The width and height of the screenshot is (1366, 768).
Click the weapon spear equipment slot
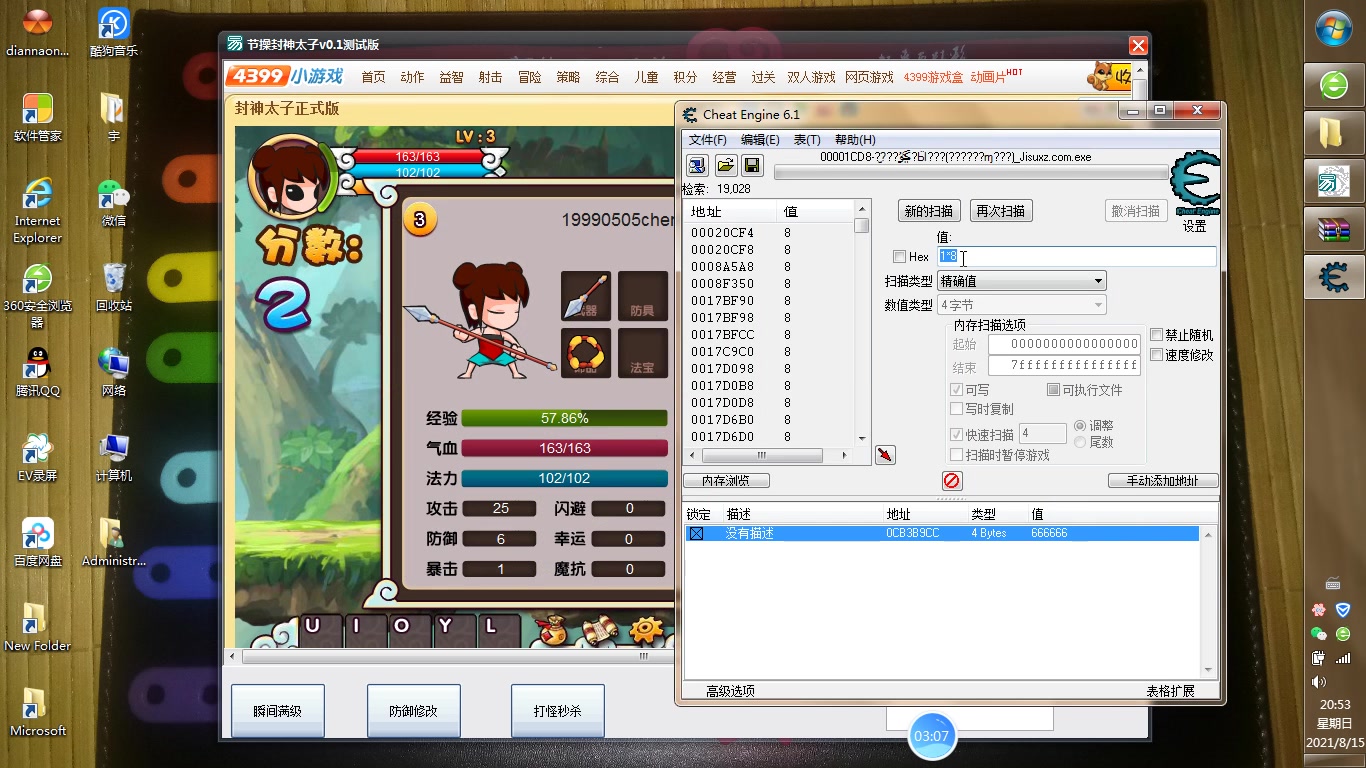[586, 297]
